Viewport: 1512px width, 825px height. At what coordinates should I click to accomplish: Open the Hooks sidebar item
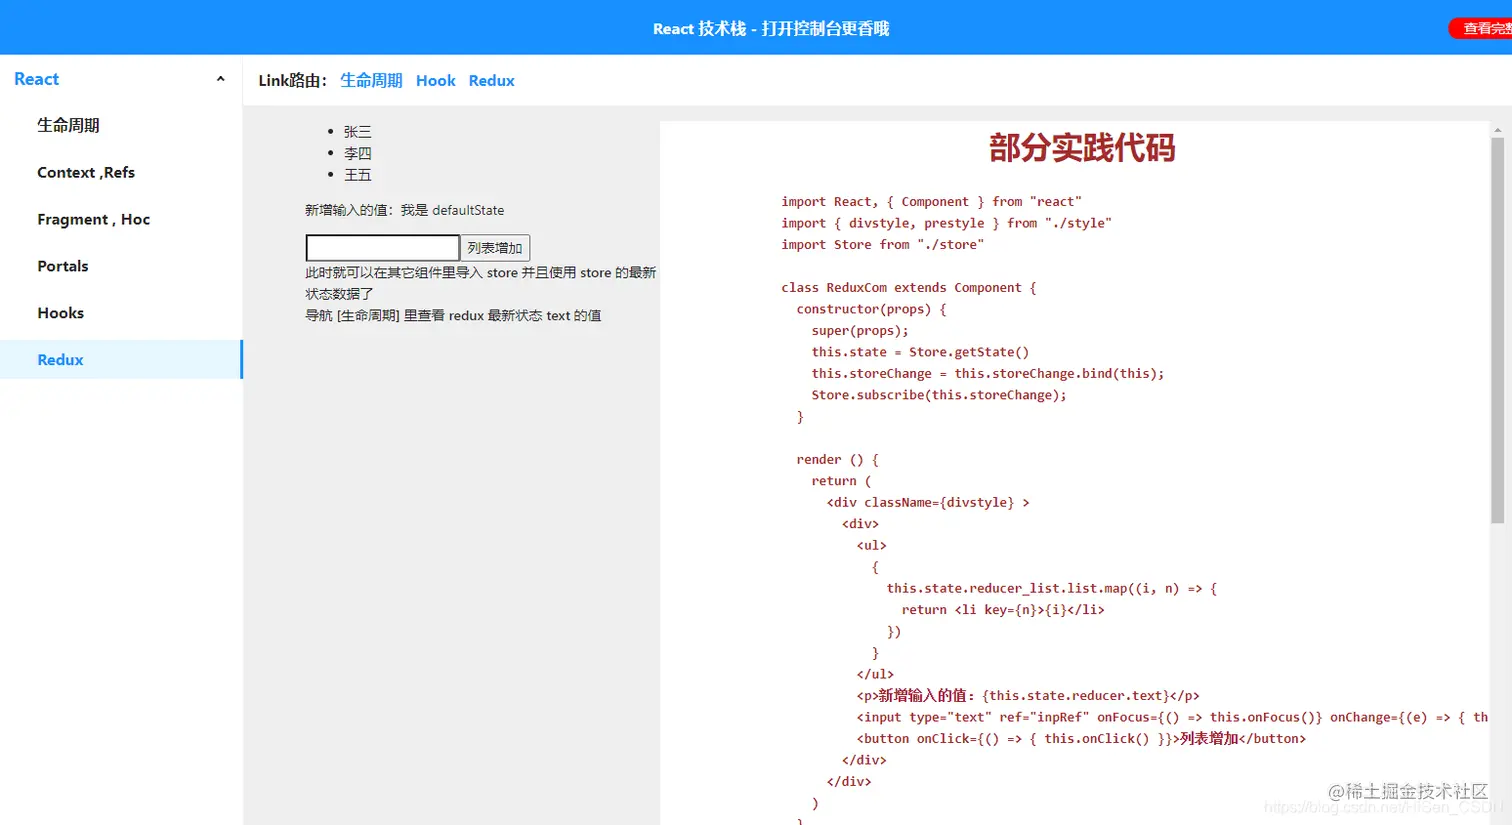click(60, 312)
